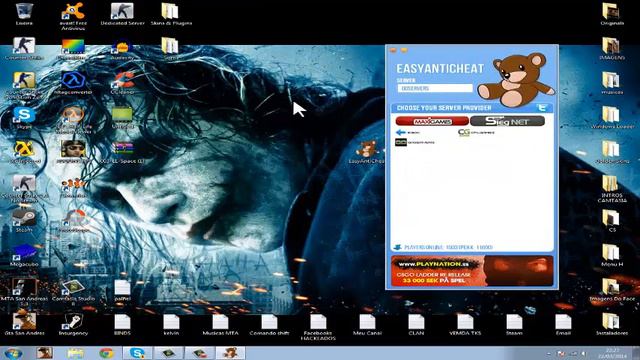Click the Playnation.se banner ad
Screen dimensions: 640x360
coord(472,271)
